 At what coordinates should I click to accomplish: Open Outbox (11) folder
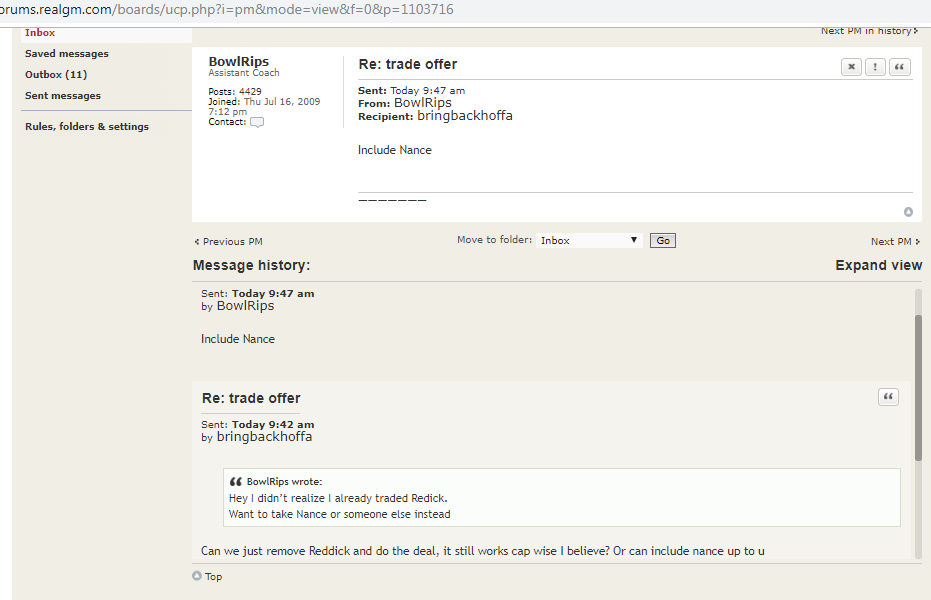[56, 74]
